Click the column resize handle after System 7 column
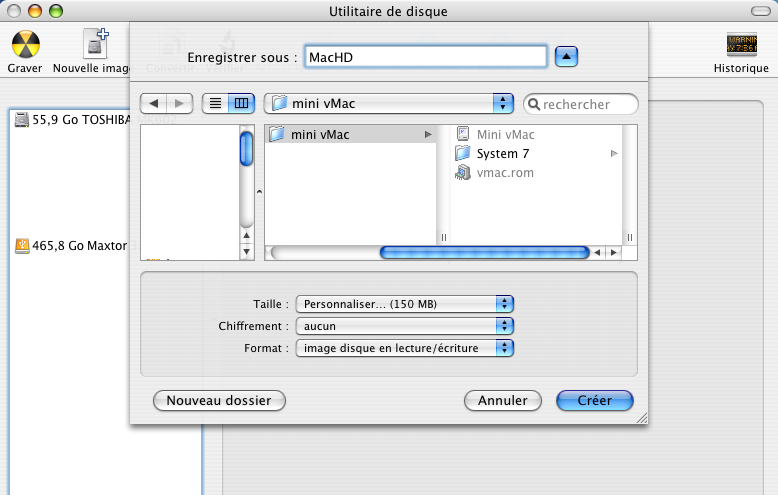This screenshot has width=778, height=495. tap(630, 238)
